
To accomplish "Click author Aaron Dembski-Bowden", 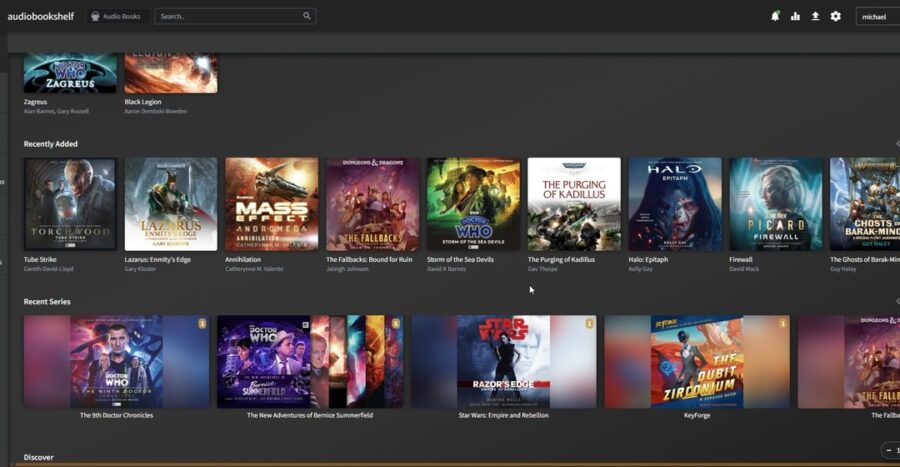I will pos(156,111).
